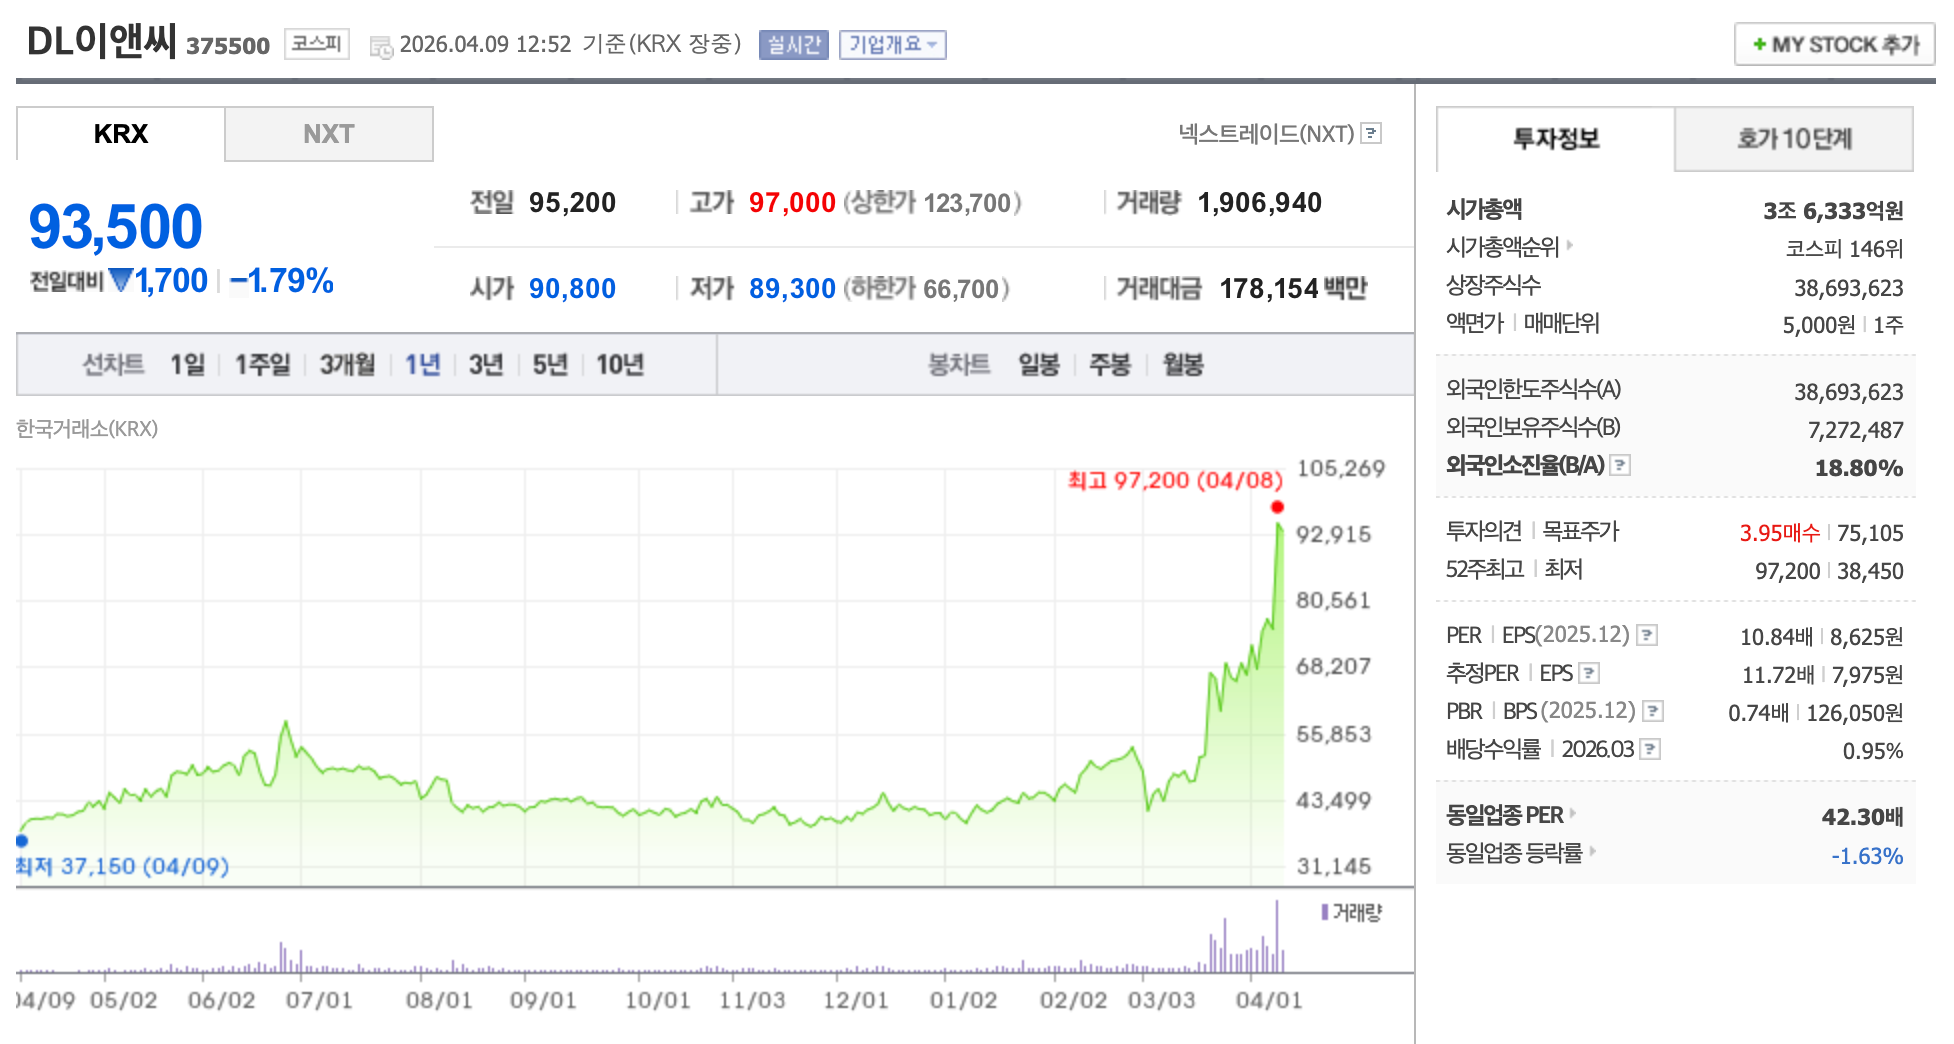Open the 추정PER EPS help icon

tap(1590, 673)
